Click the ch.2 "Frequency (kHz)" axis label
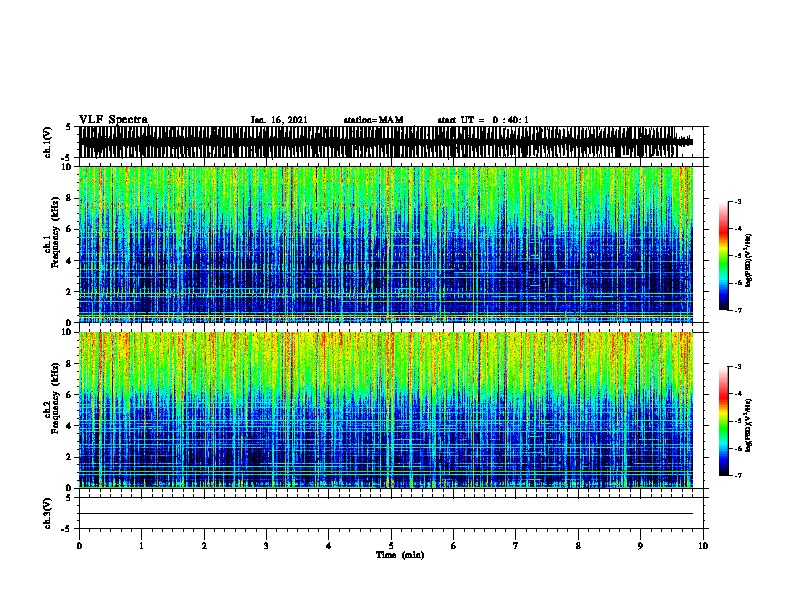Image resolution: width=792 pixels, height=612 pixels. click(x=56, y=399)
